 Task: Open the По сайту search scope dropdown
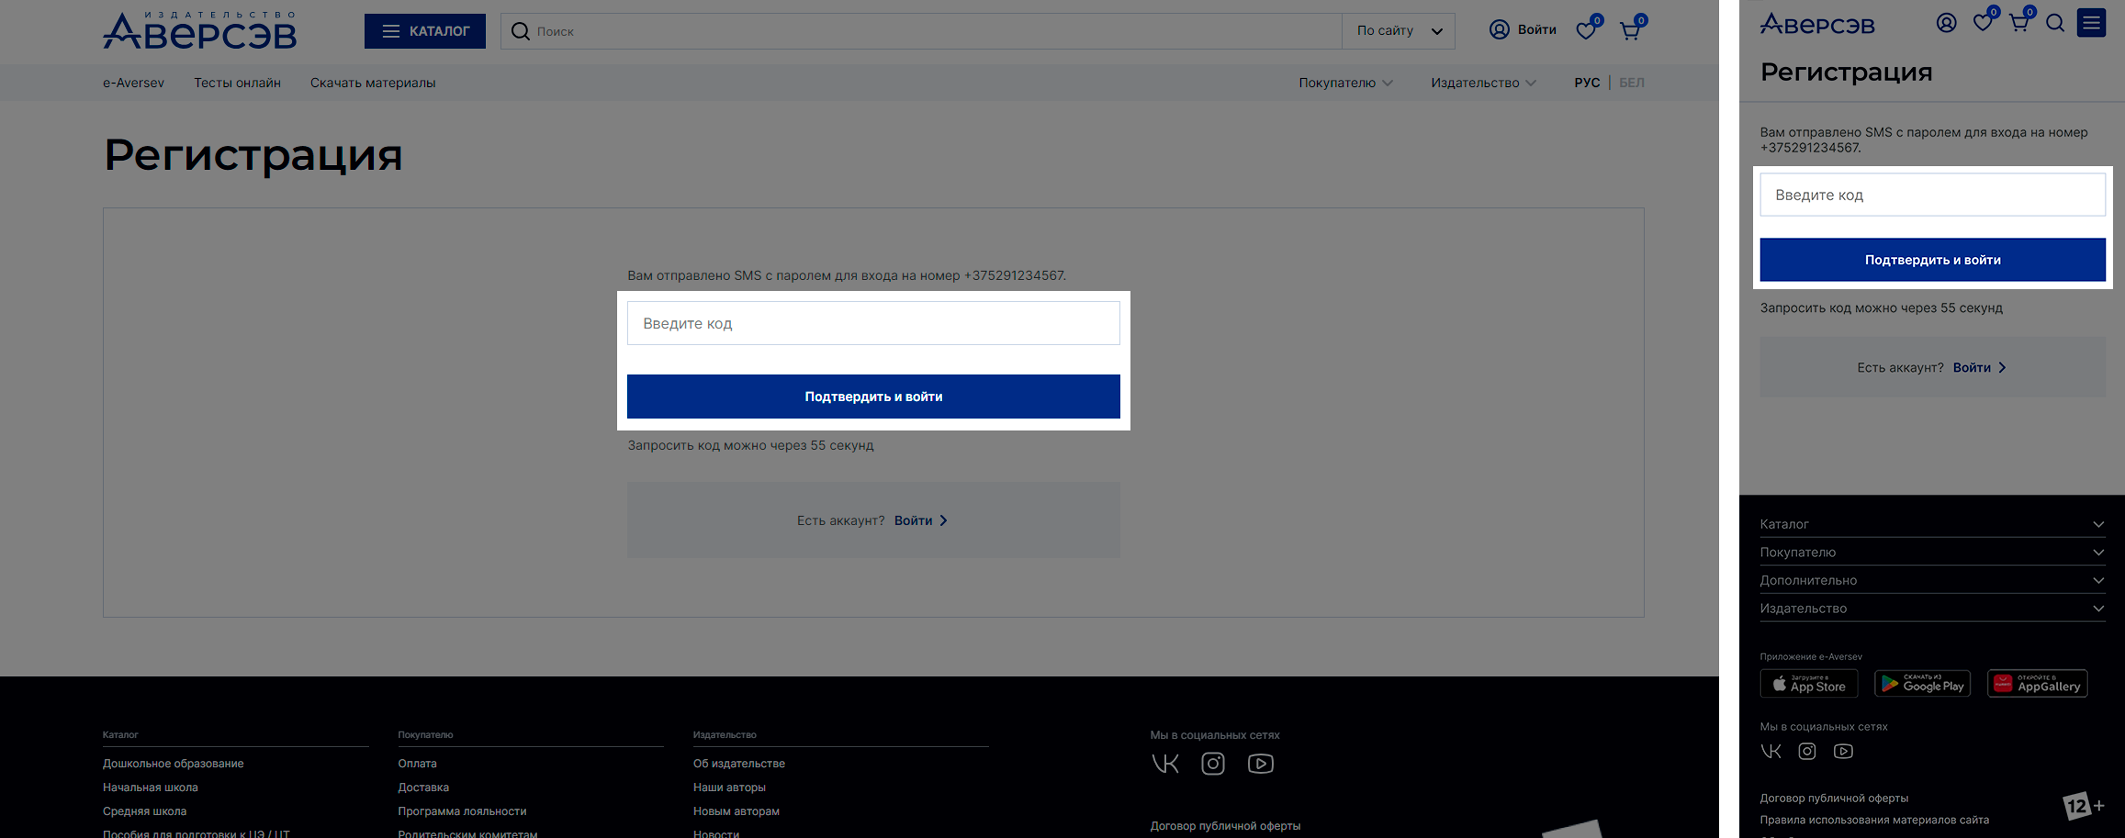coord(1398,31)
